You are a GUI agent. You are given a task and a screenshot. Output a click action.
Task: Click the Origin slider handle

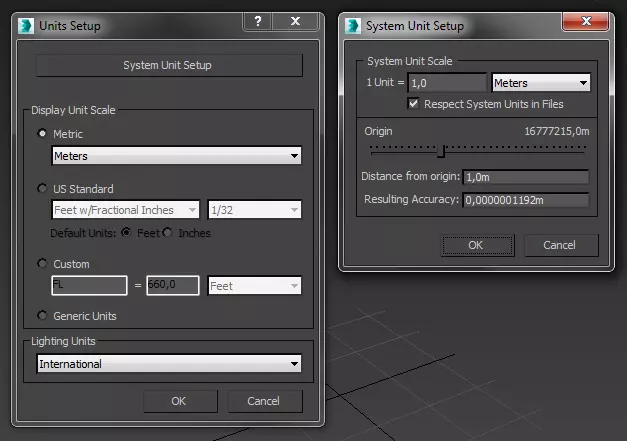click(x=441, y=151)
